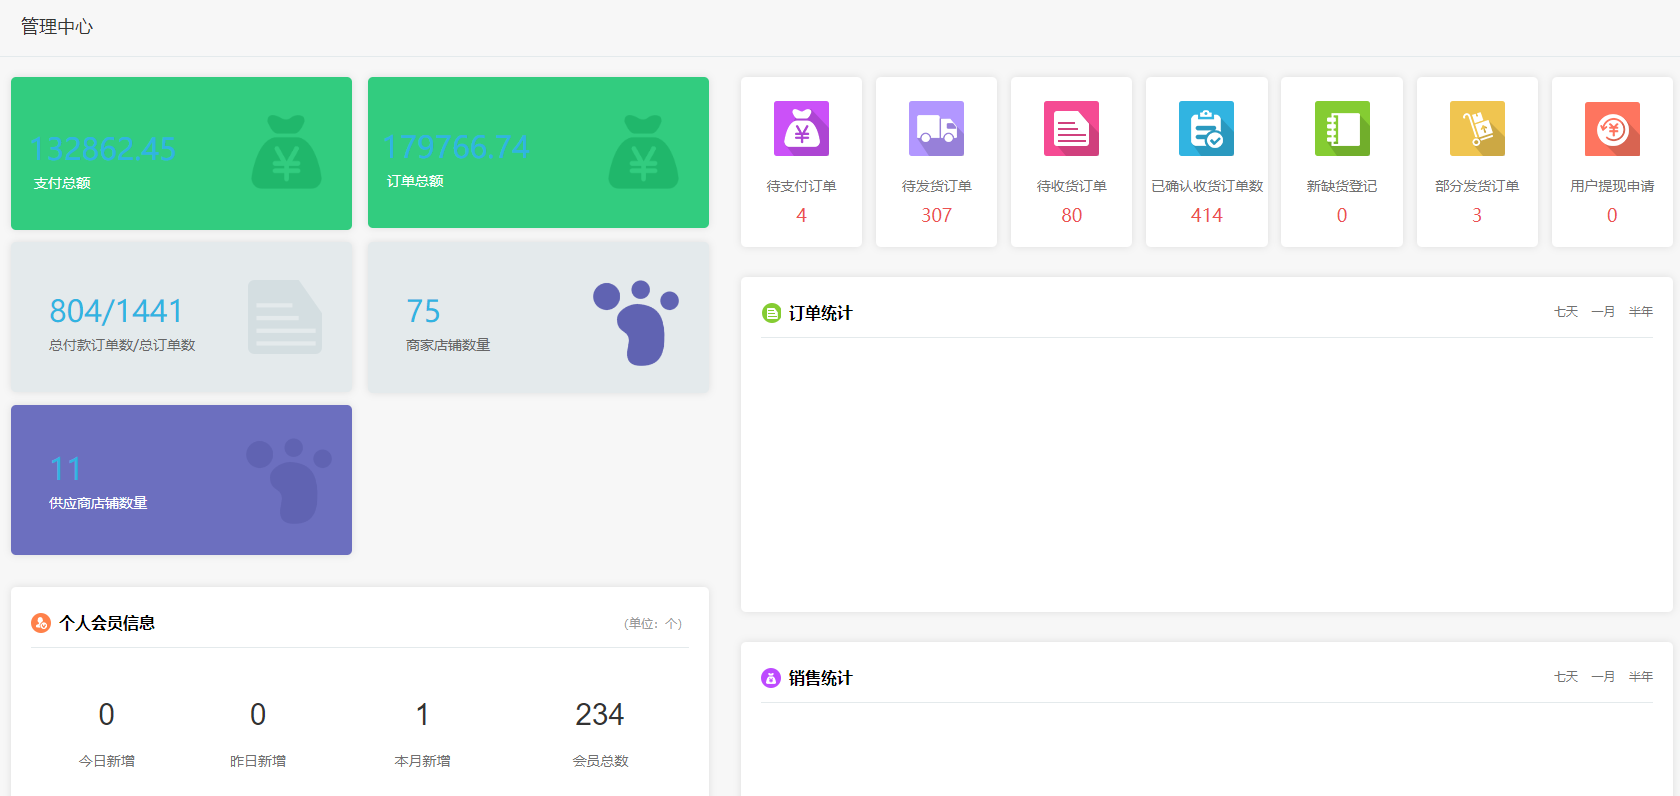Click the 待支付订单 money bag icon
The image size is (1680, 796).
(x=801, y=128)
